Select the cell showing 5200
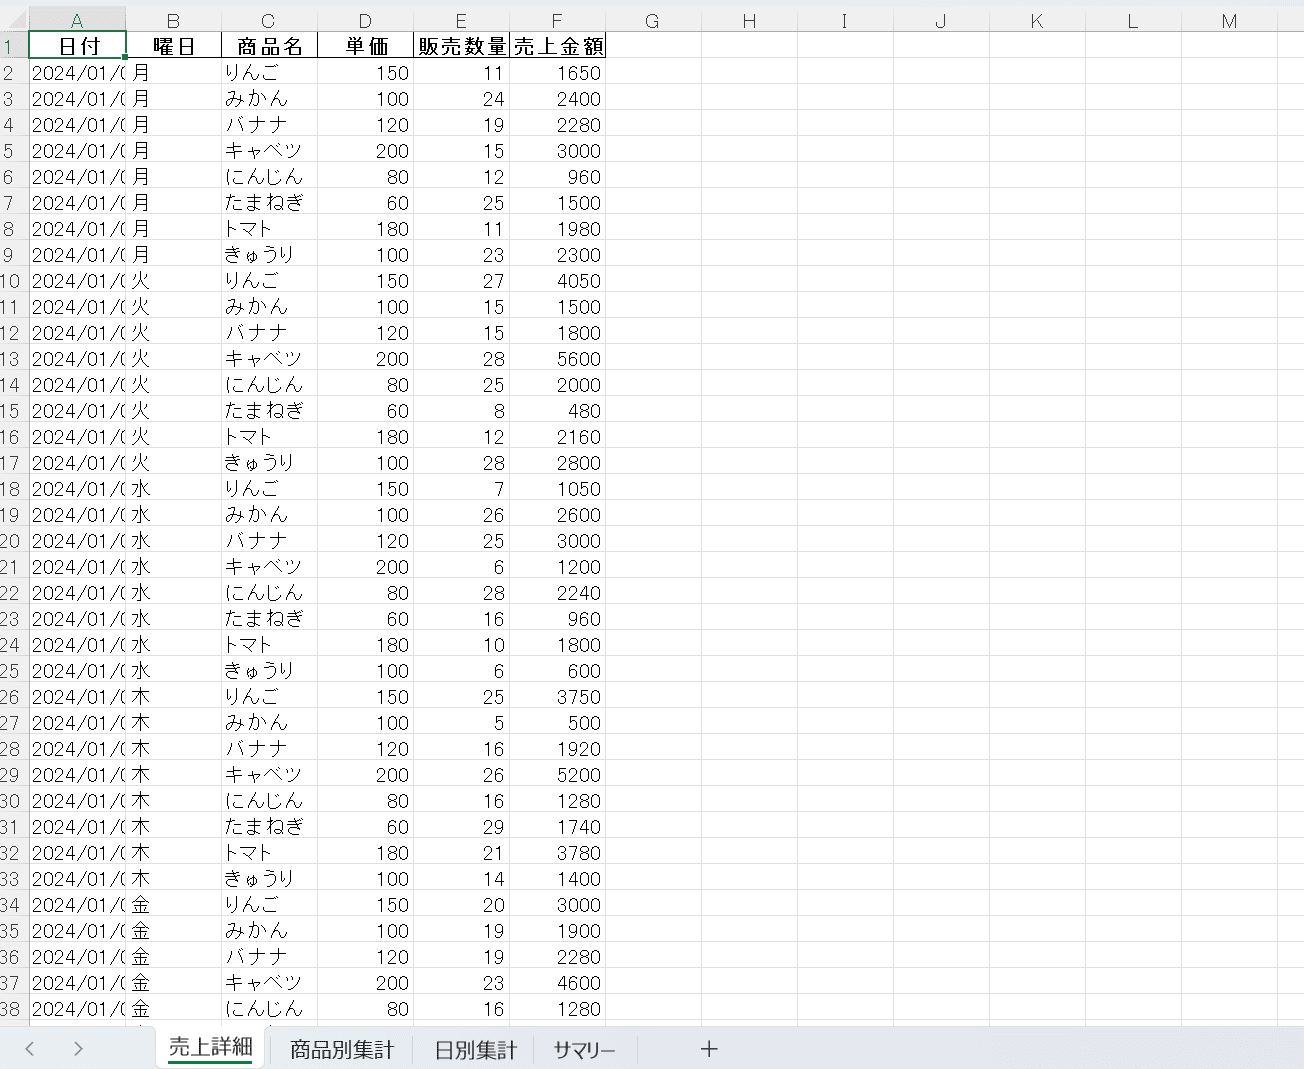 (x=557, y=775)
